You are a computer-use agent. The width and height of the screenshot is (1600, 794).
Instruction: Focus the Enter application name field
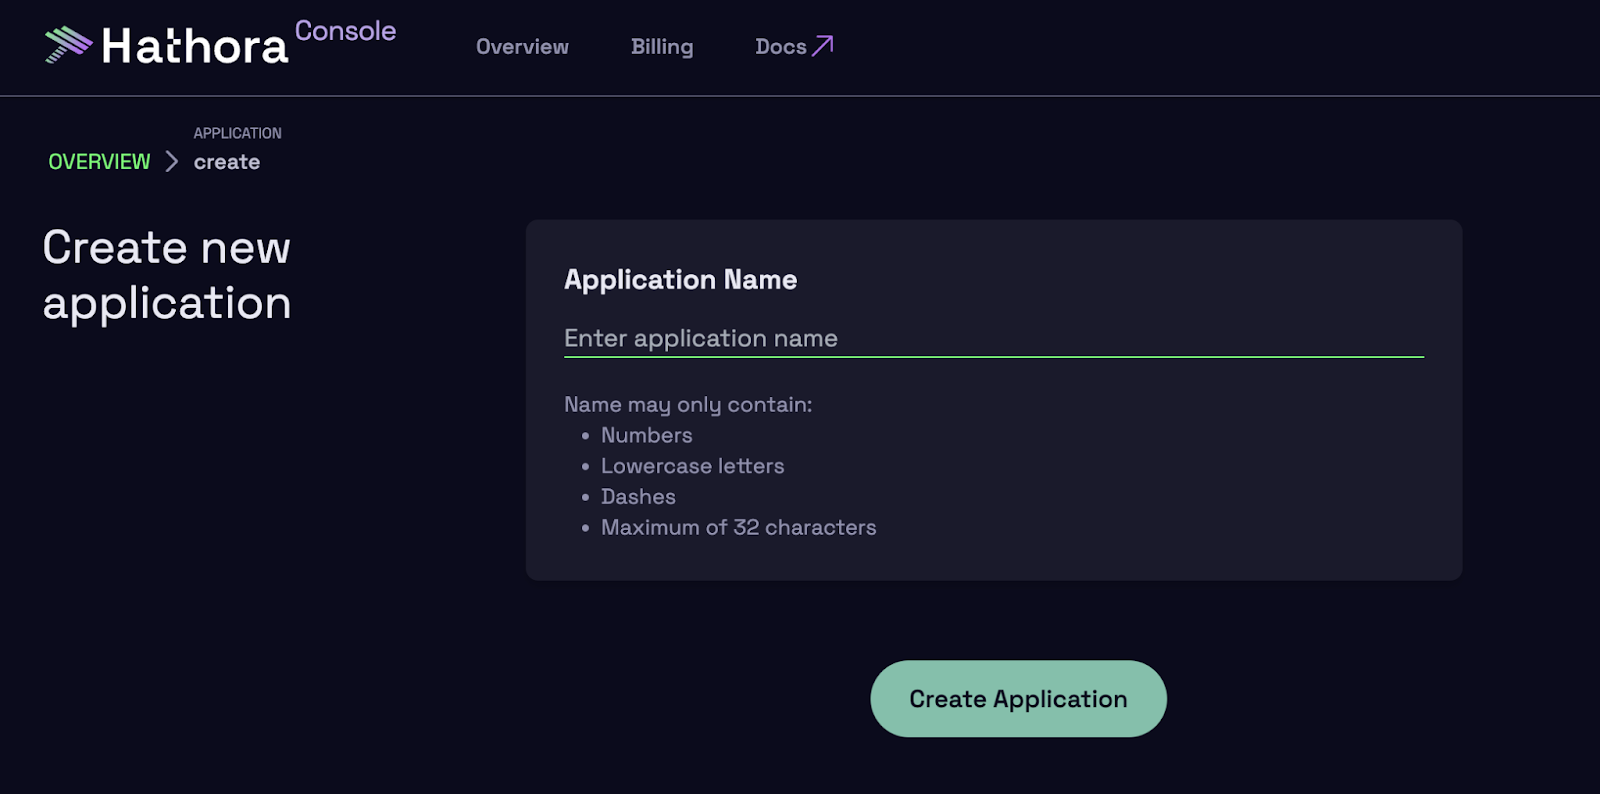(x=993, y=338)
